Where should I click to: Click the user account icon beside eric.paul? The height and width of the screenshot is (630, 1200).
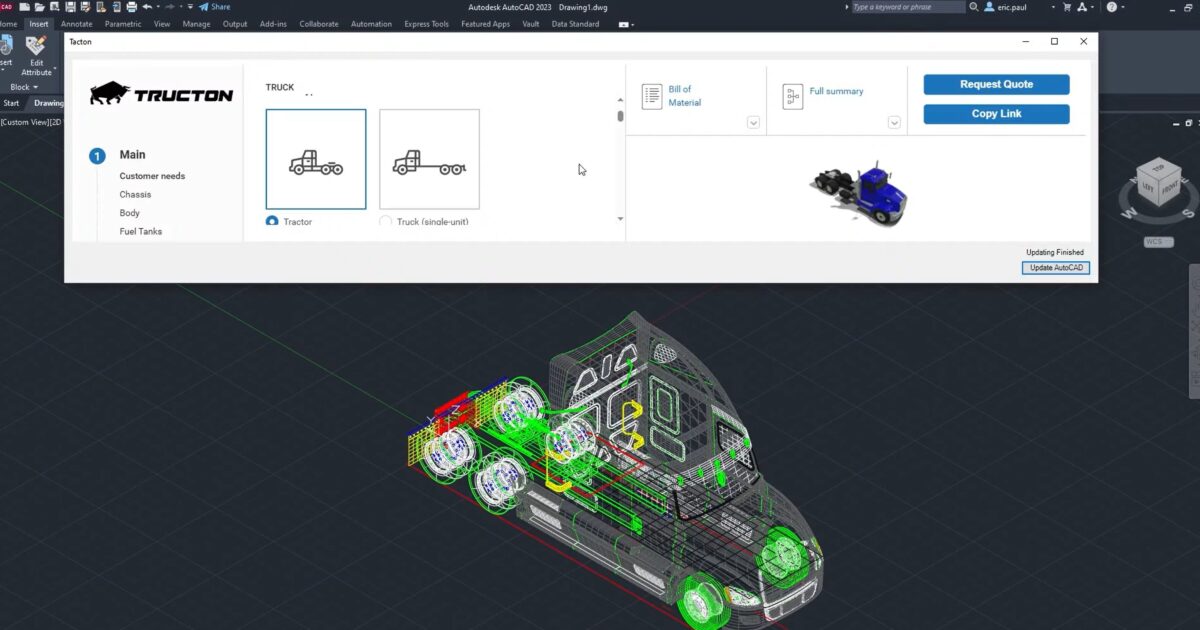tap(989, 7)
